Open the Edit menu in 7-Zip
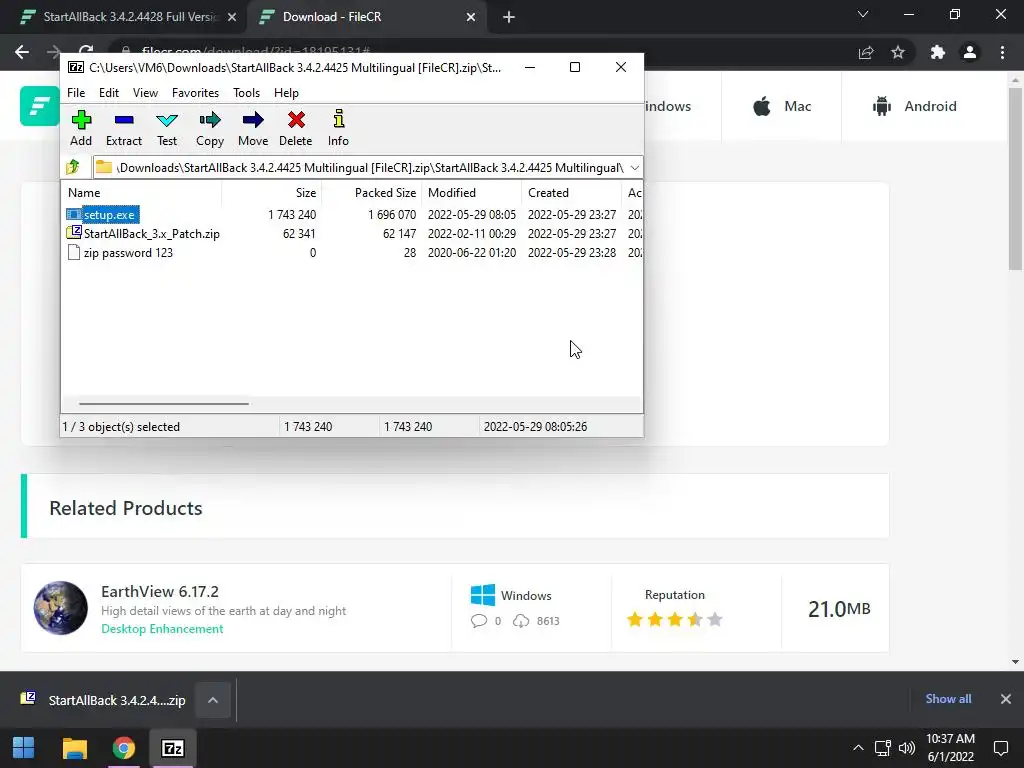 pyautogui.click(x=108, y=93)
